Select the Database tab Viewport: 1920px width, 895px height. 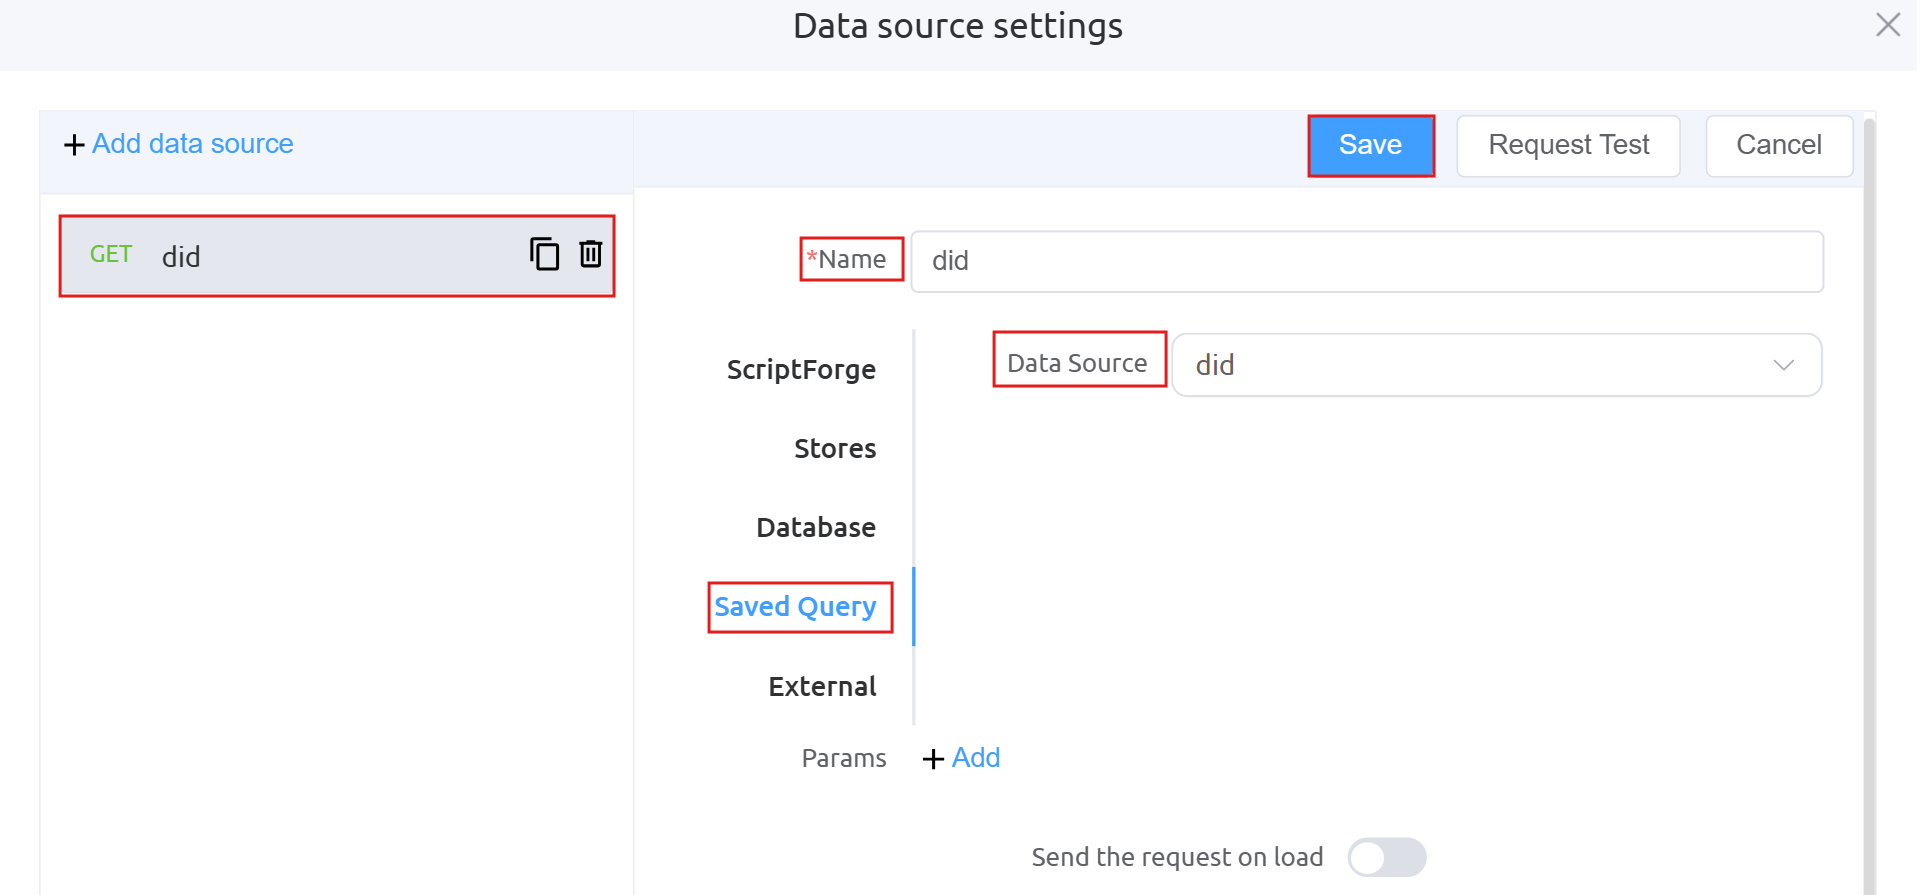click(815, 528)
